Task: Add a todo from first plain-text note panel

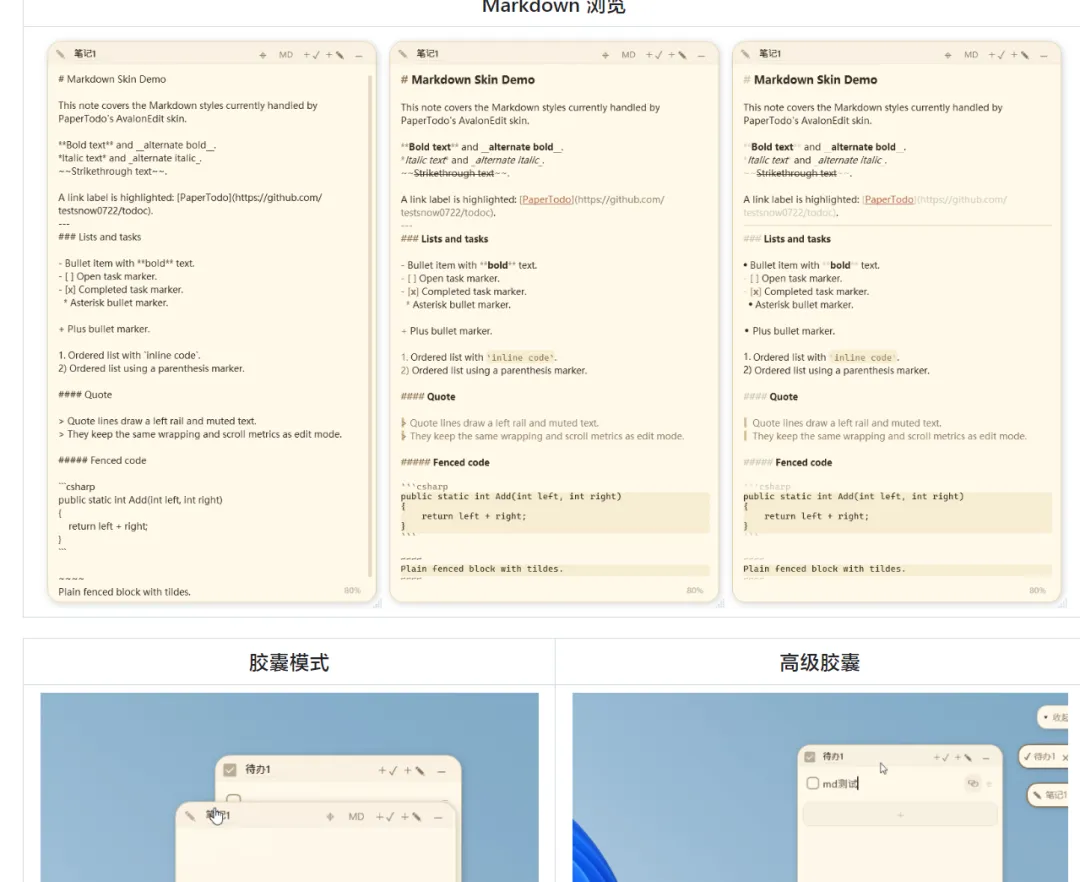Action: [x=311, y=55]
